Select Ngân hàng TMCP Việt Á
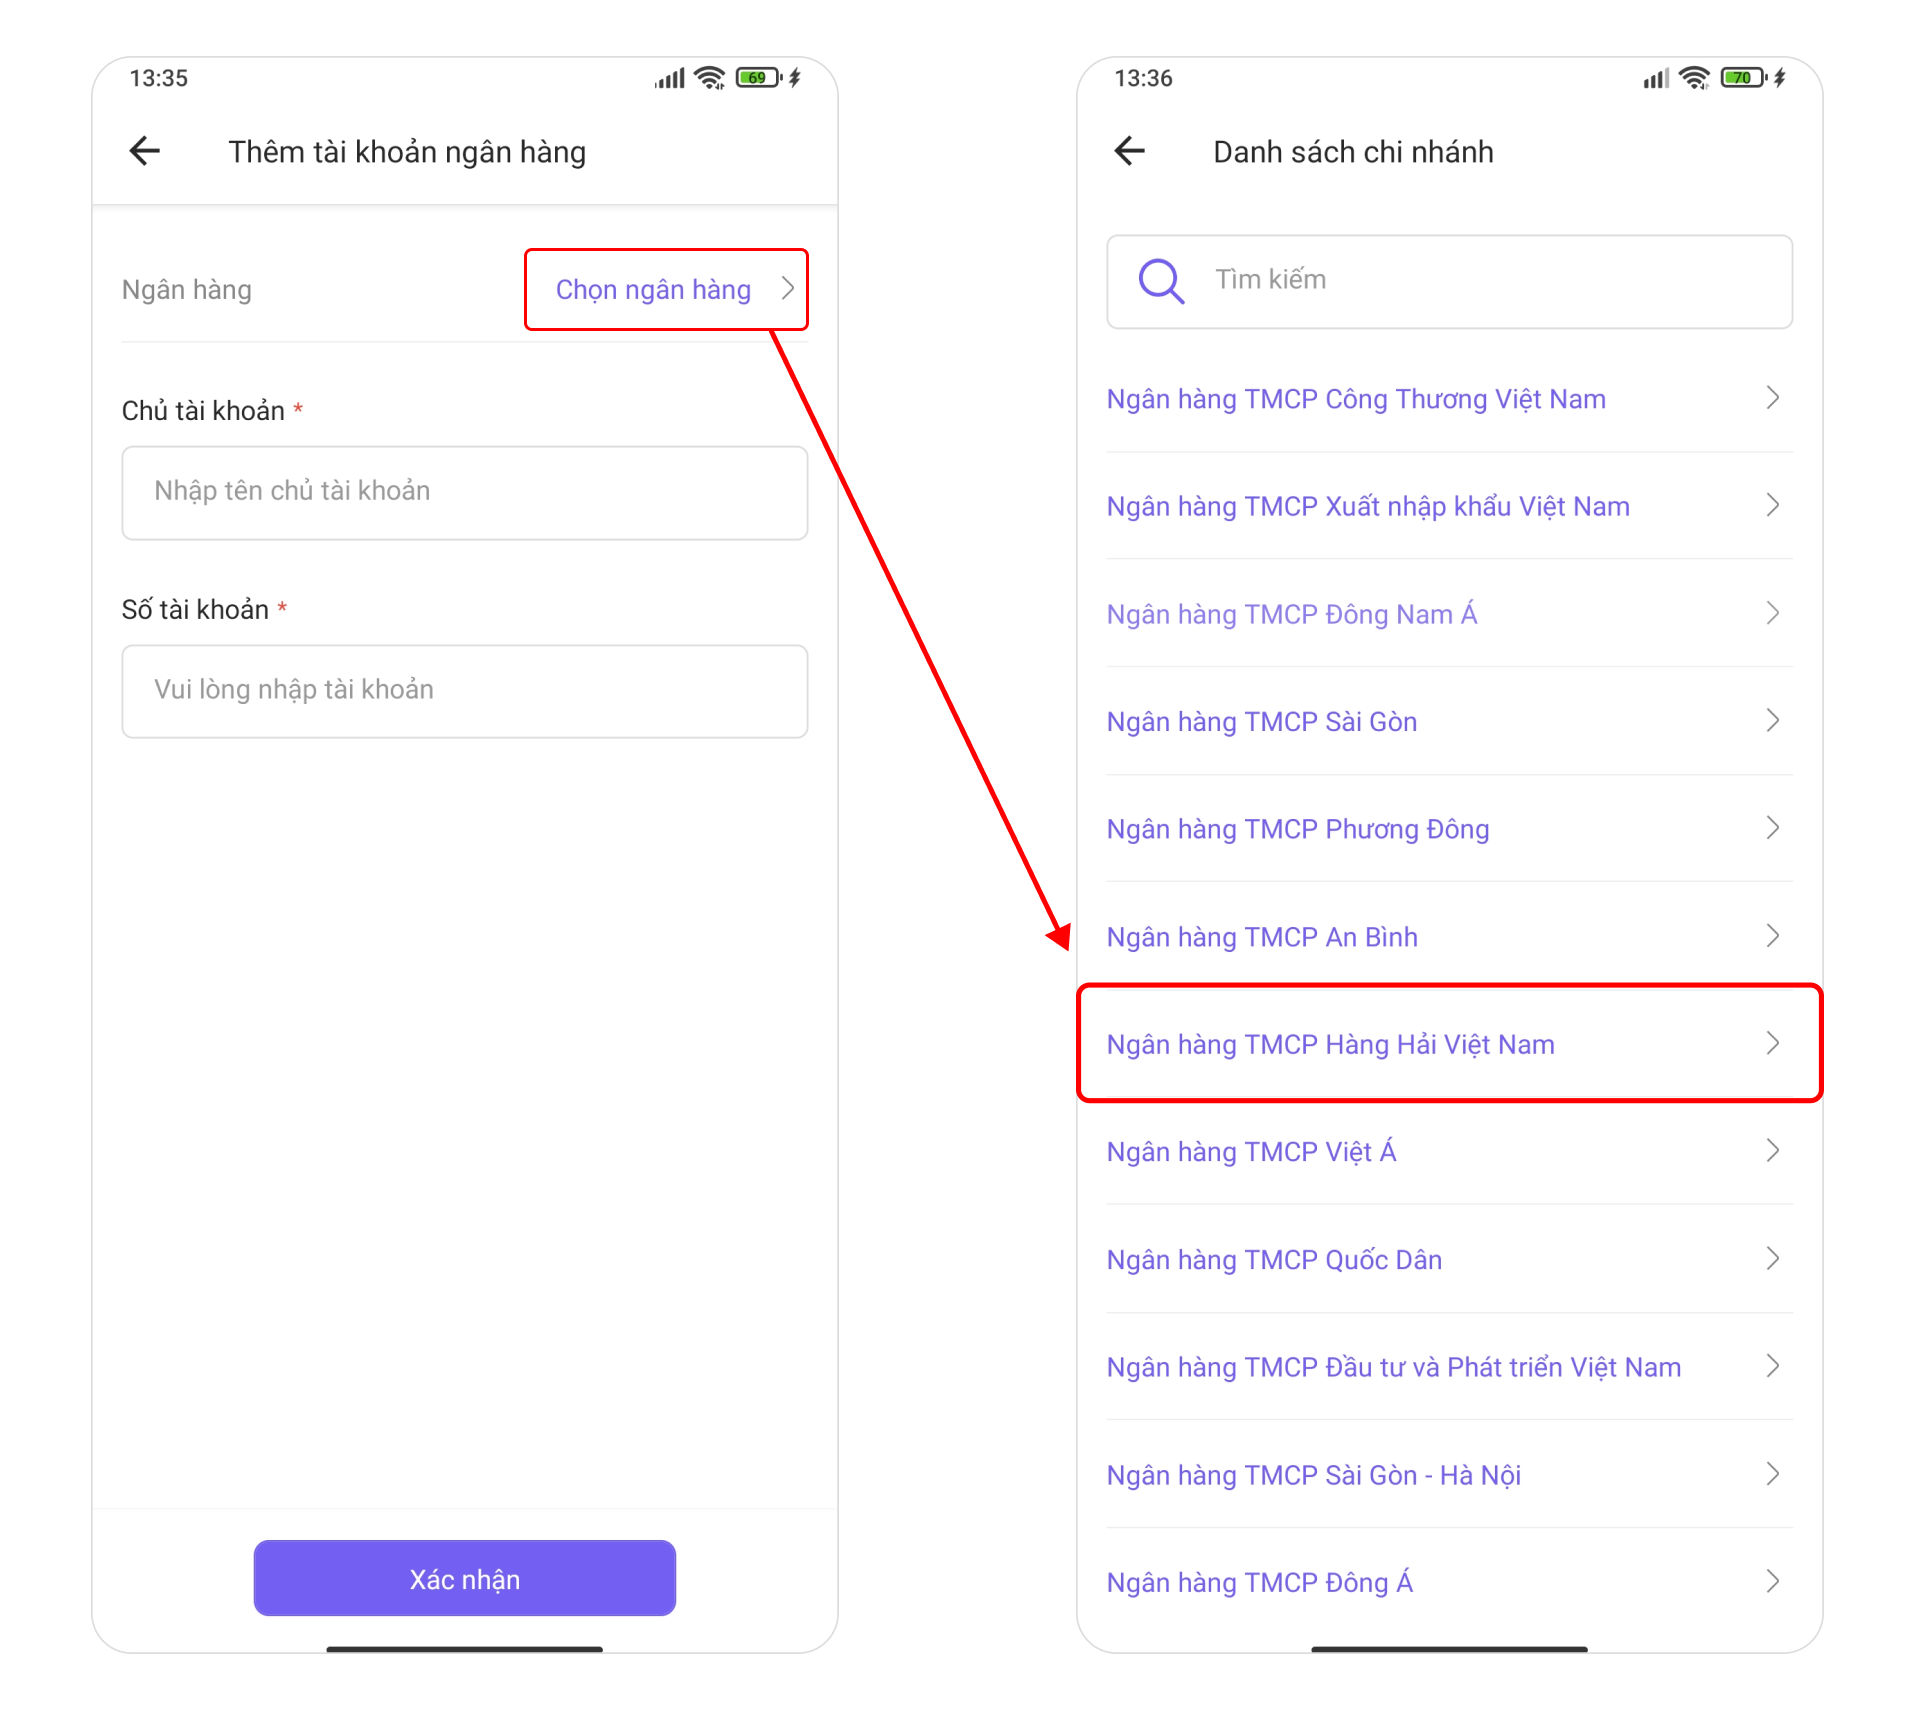Screen dimensions: 1920x1709 coord(1450,1152)
